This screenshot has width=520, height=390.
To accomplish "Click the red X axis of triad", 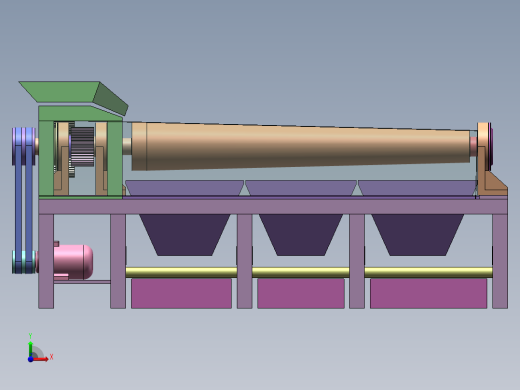I will 41,359.
